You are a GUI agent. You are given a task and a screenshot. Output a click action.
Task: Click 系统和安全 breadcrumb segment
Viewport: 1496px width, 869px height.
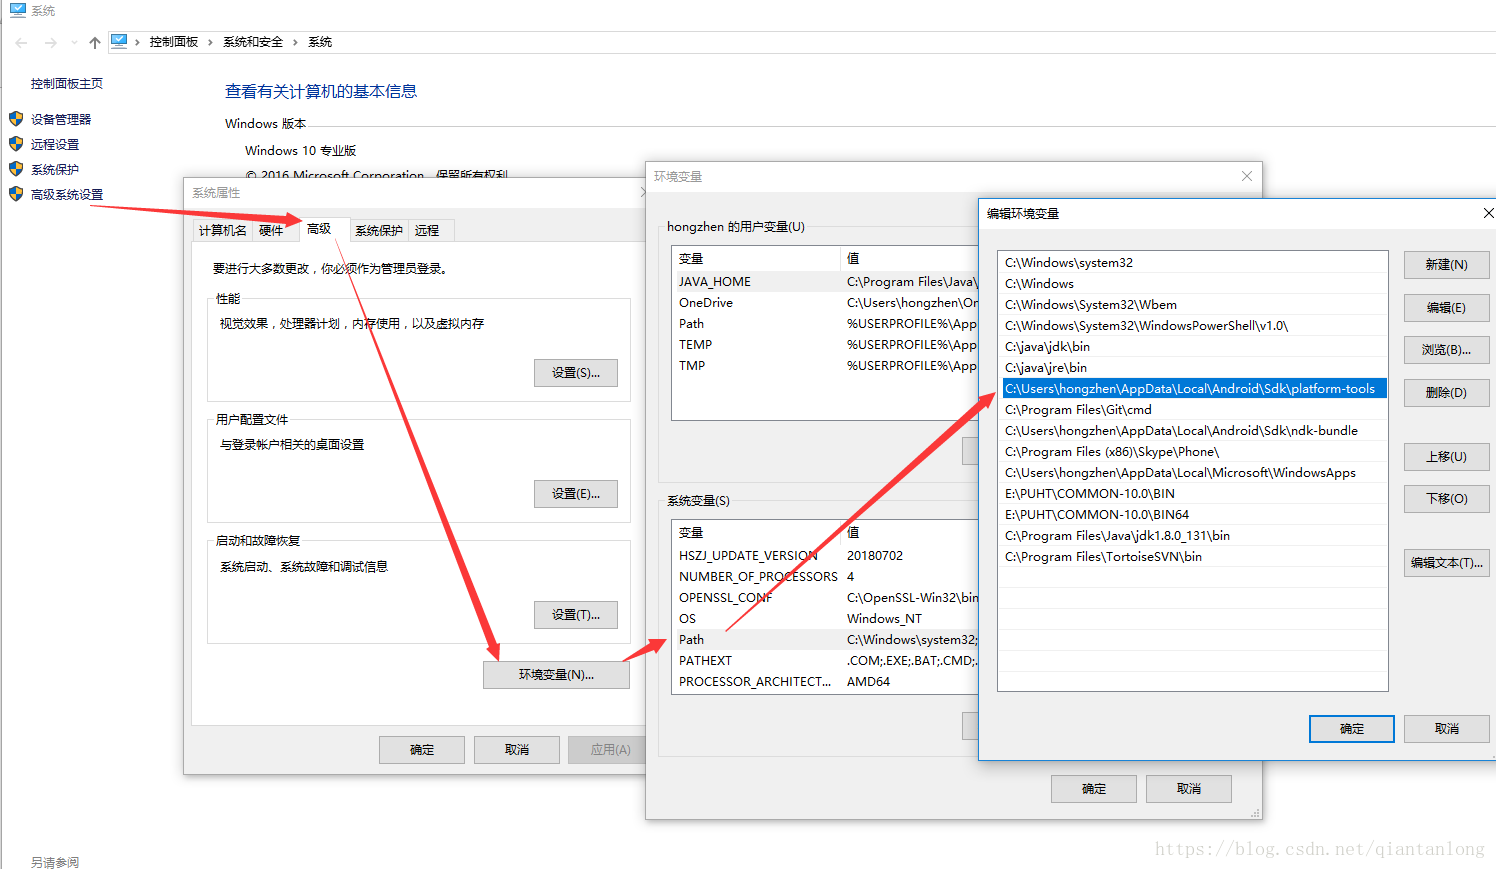[253, 42]
